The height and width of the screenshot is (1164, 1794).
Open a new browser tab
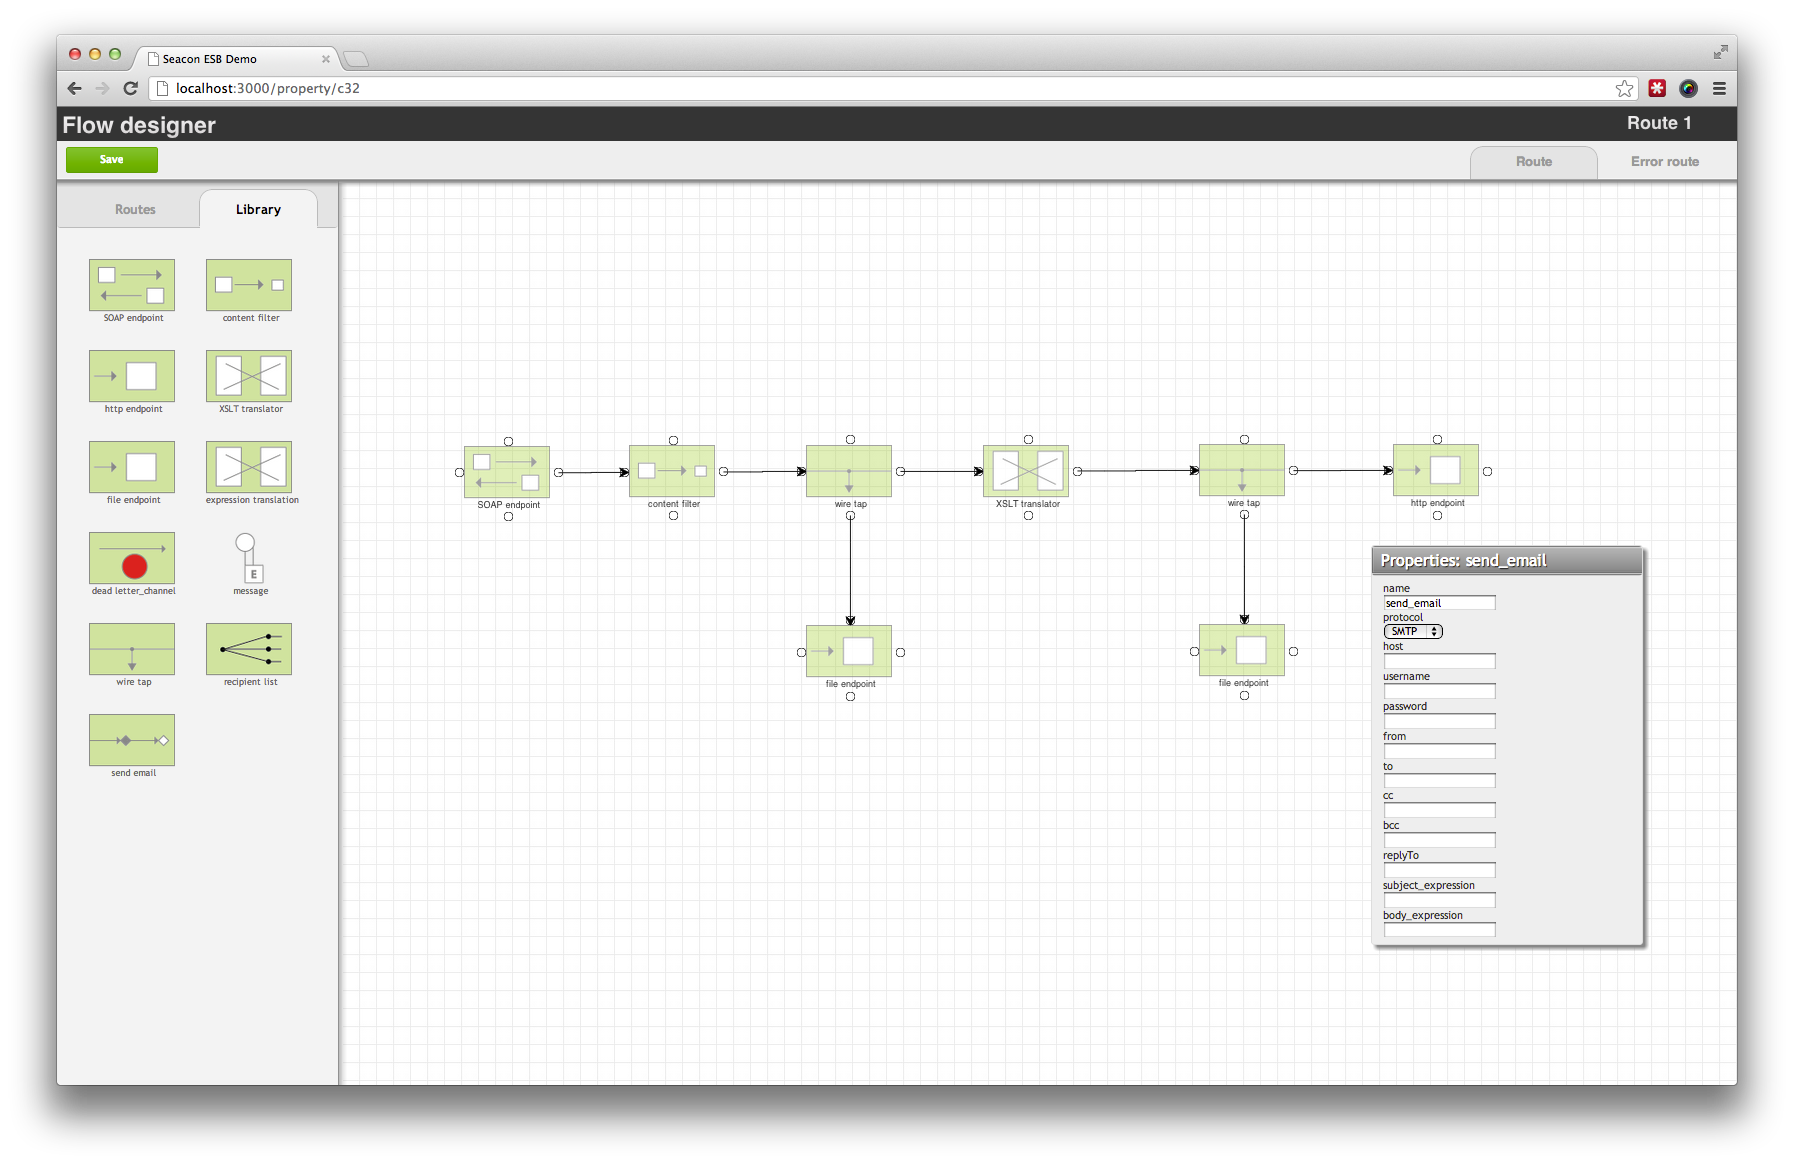tap(356, 59)
